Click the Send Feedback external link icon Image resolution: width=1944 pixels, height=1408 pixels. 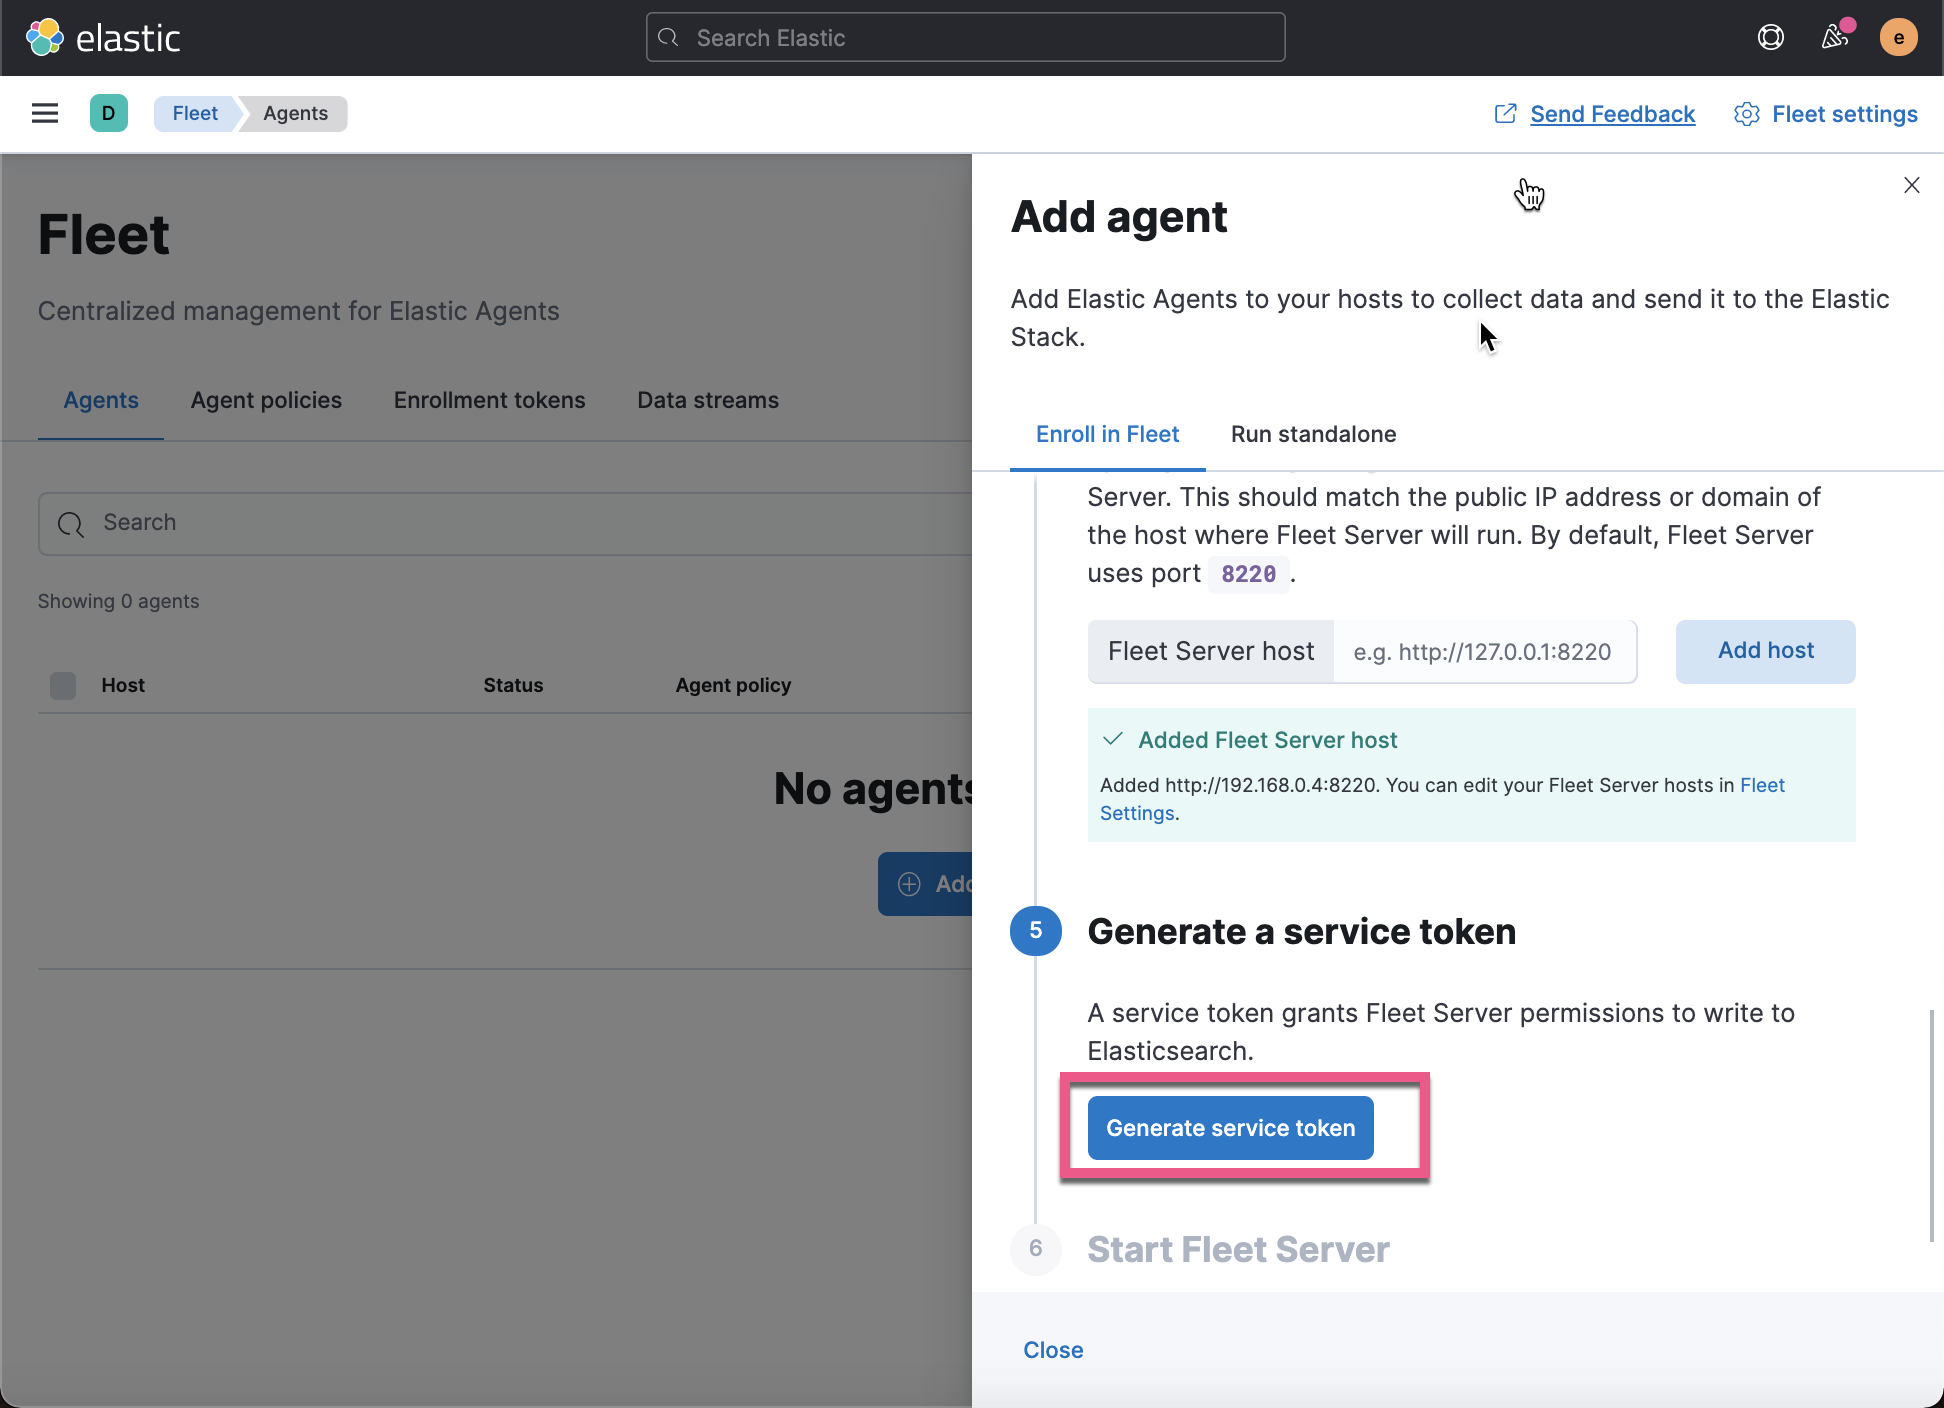click(1505, 114)
